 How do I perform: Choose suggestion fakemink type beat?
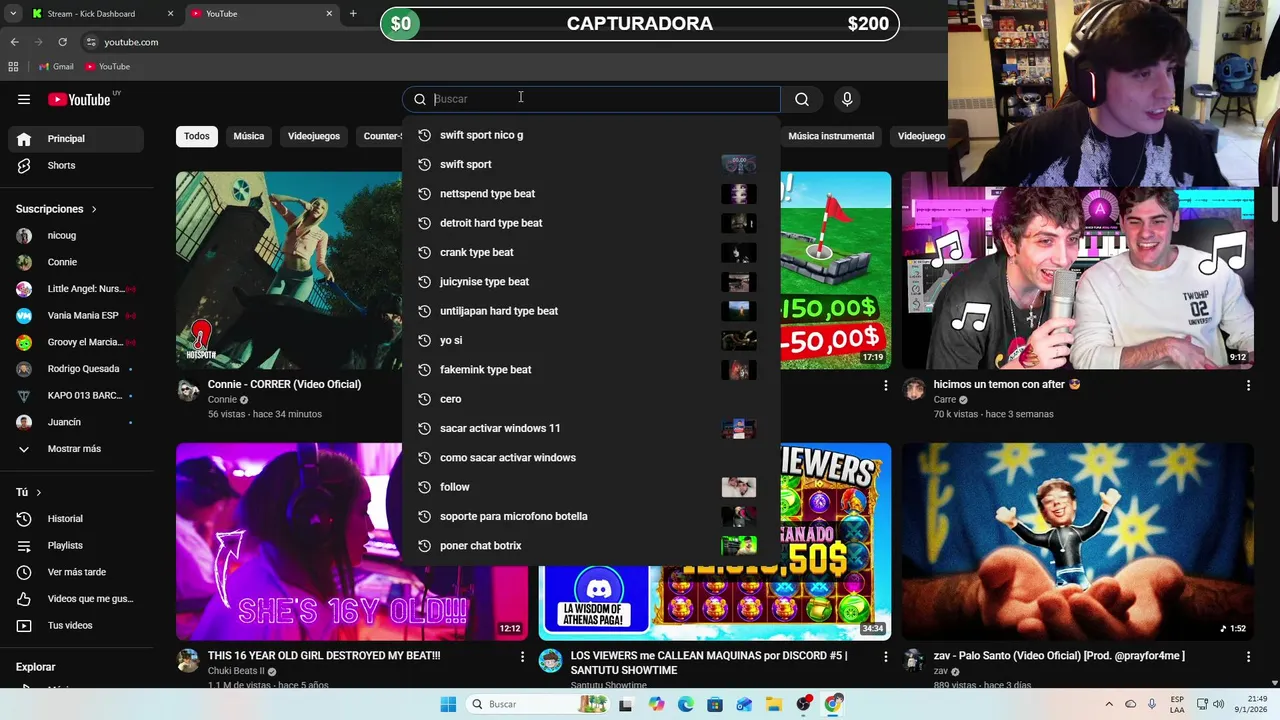(590, 370)
